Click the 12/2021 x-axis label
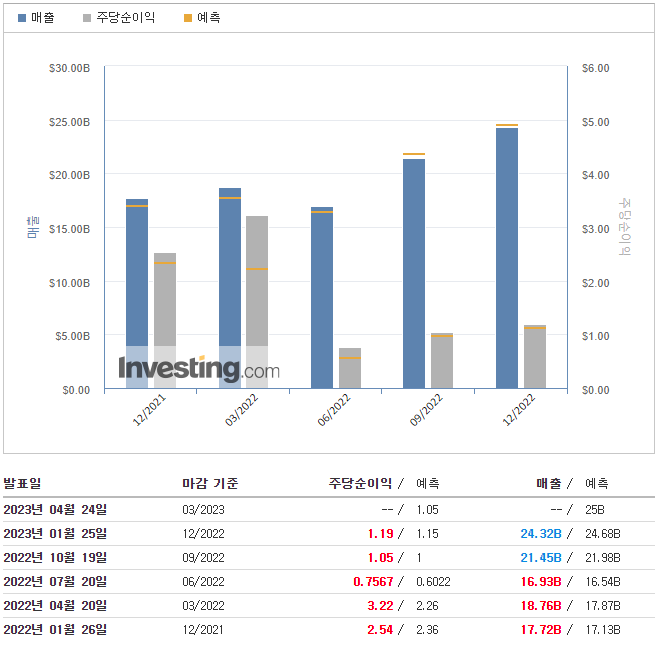The height and width of the screenshot is (645, 660). pos(149,410)
